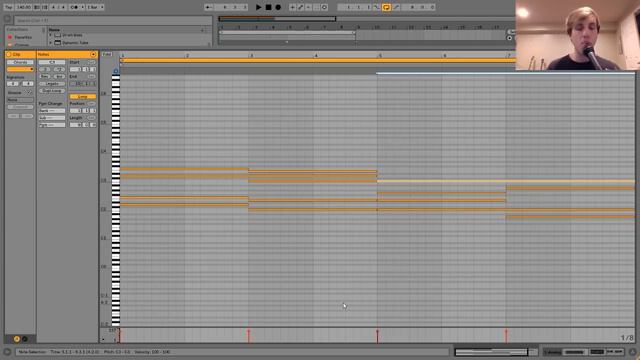Select the highlighted long note starting at bar 5
This screenshot has height=360, width=640.
[x=506, y=181]
